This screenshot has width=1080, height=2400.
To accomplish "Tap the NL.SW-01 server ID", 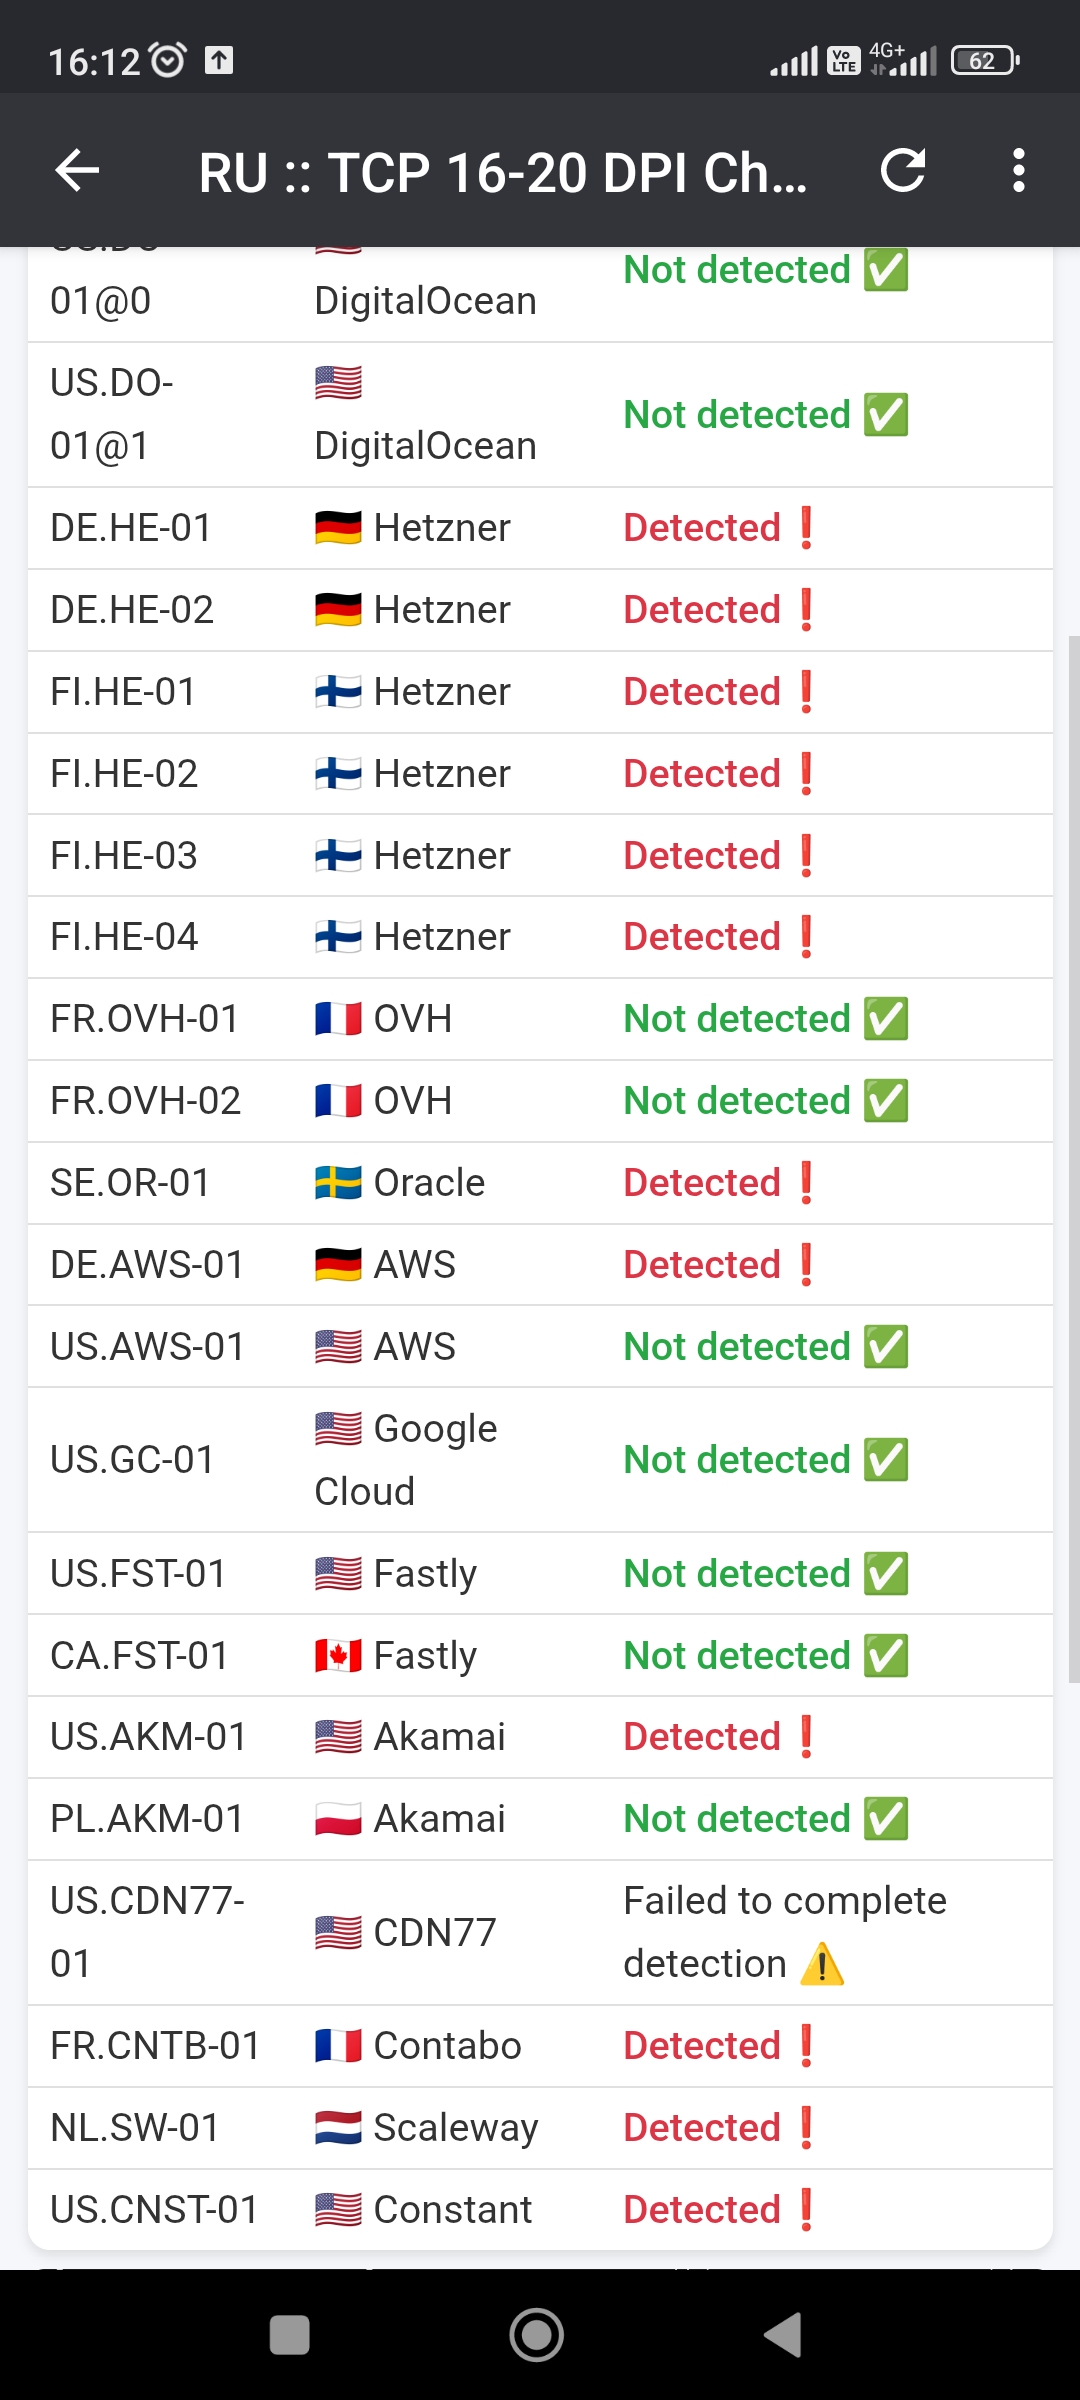I will tap(135, 2128).
